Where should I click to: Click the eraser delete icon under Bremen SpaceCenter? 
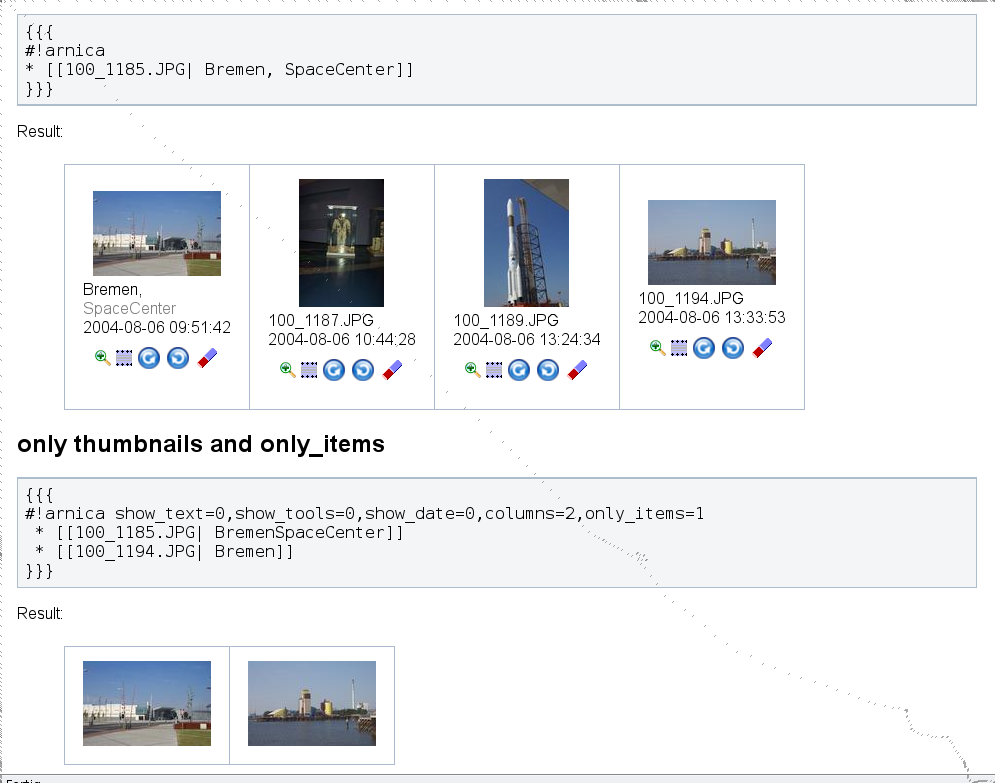coord(207,358)
